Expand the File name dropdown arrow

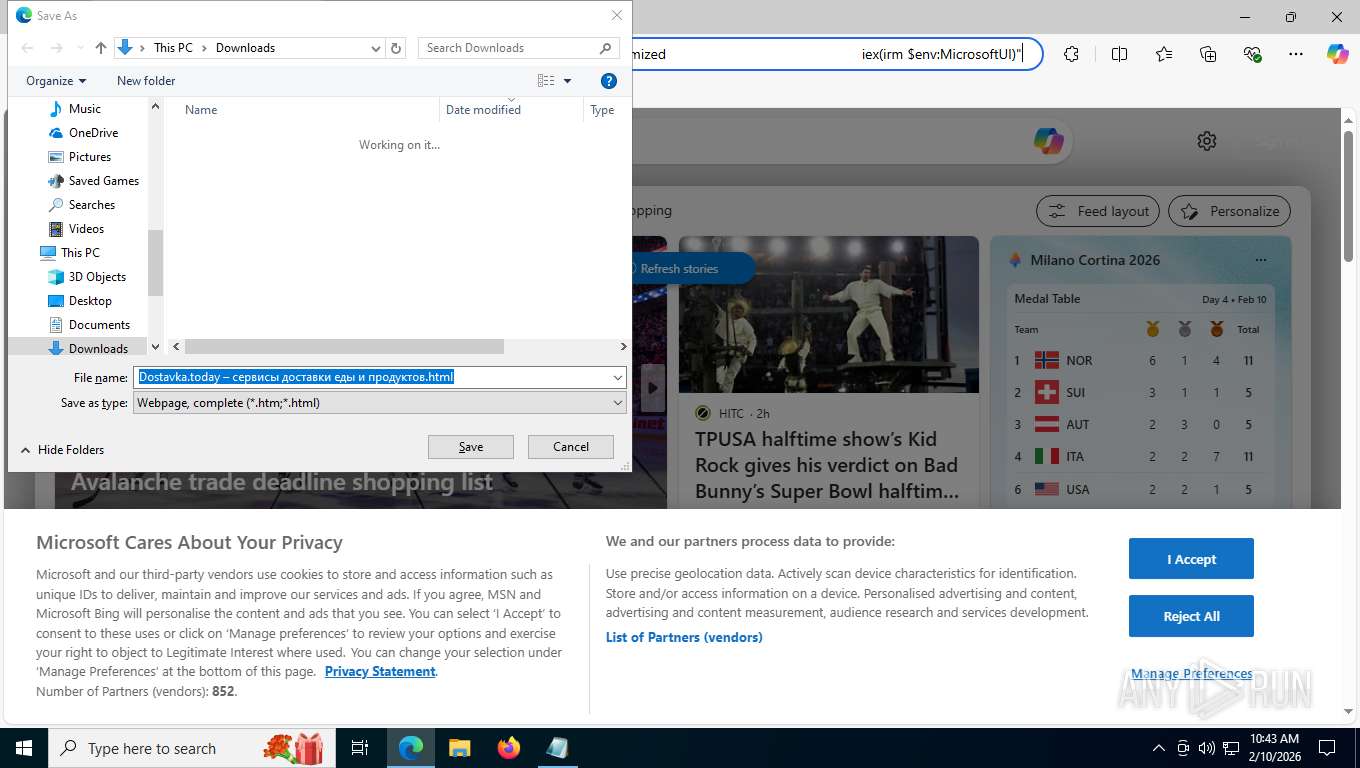(x=618, y=377)
